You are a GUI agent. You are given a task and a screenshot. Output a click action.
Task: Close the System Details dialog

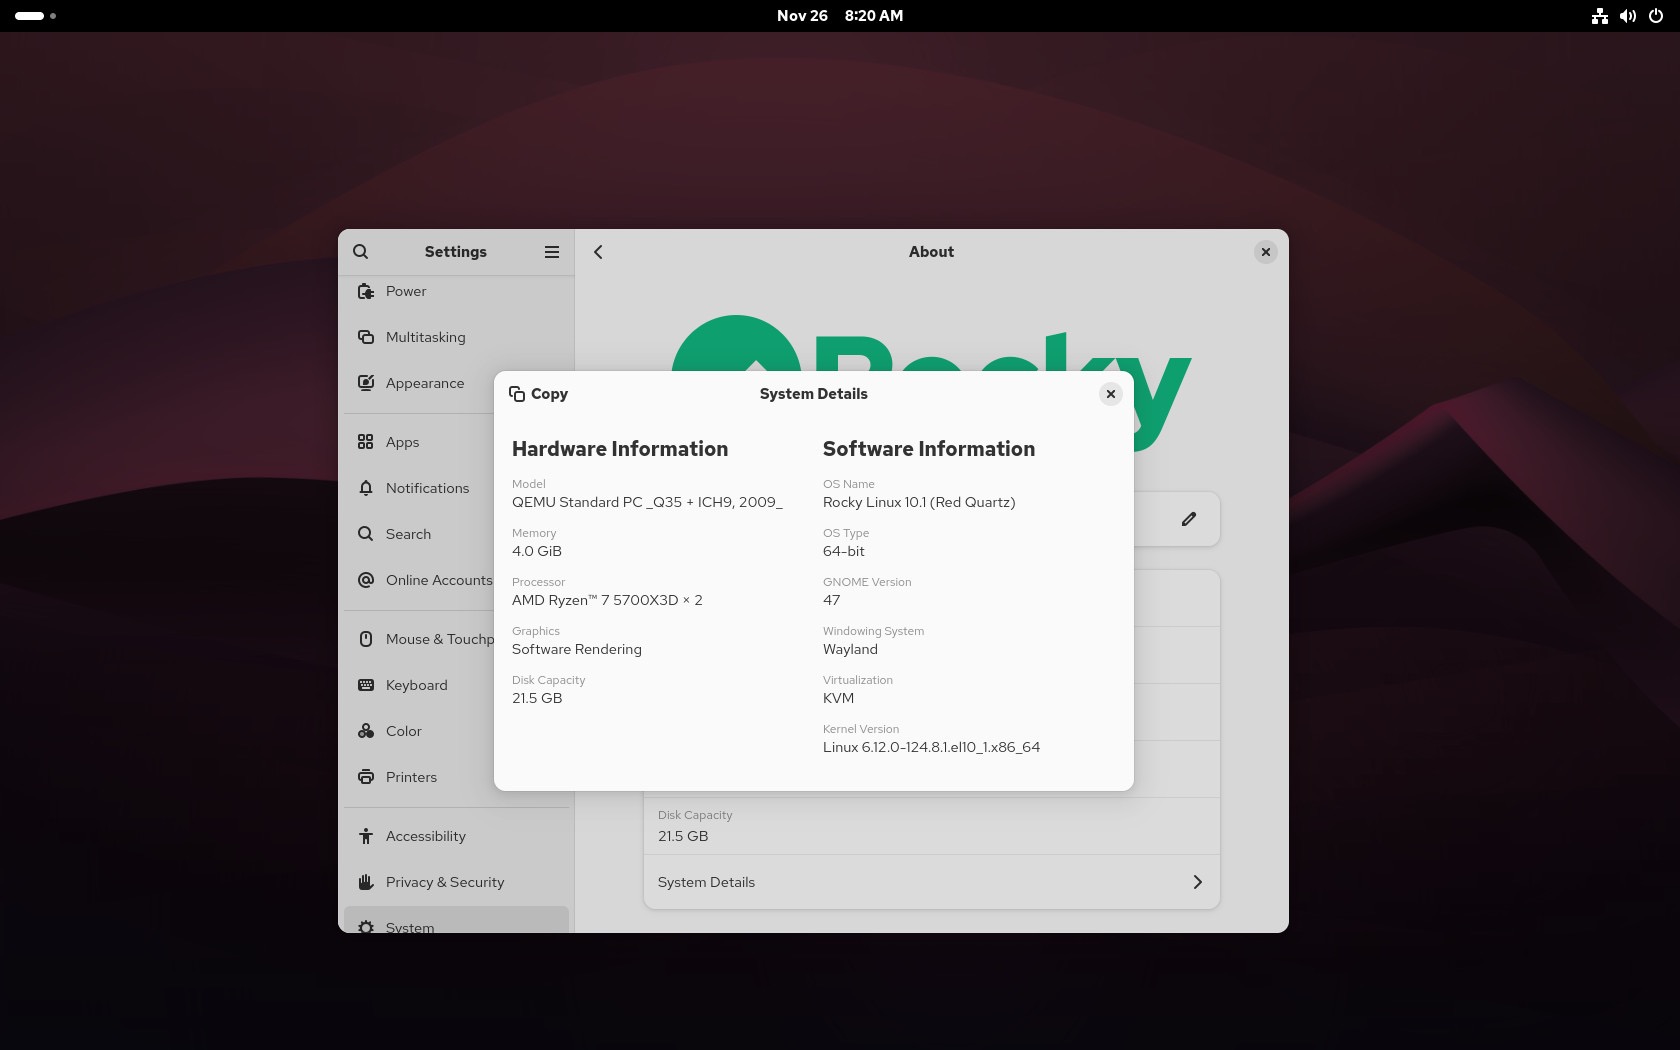click(1111, 394)
